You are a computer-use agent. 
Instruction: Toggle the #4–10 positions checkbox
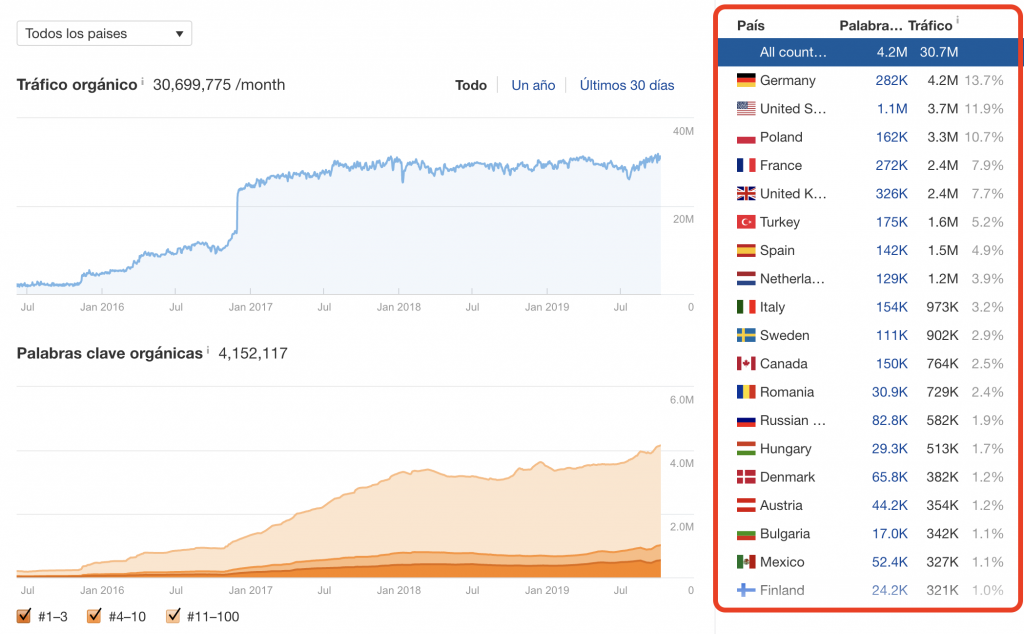point(95,616)
